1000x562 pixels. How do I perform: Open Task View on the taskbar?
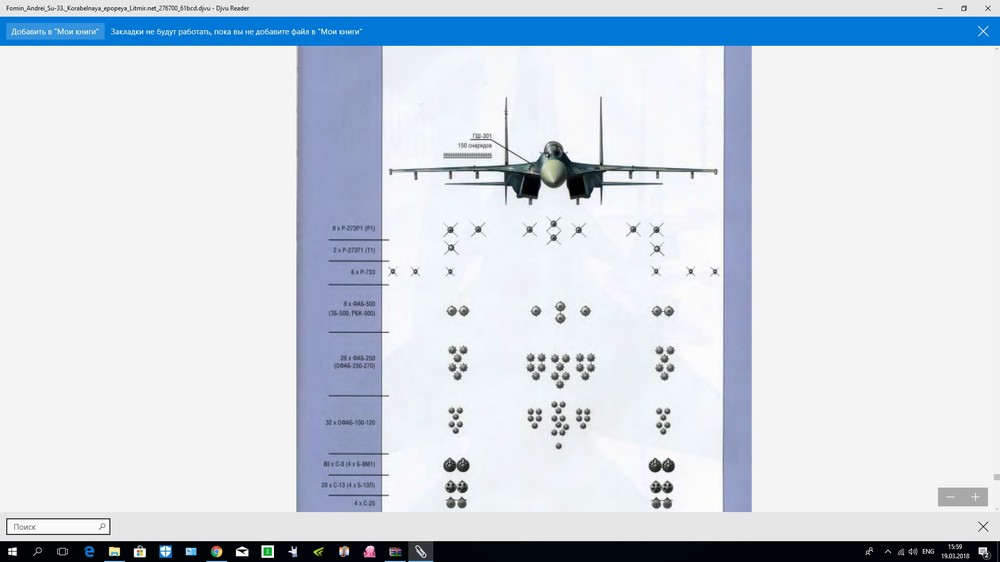(62, 552)
